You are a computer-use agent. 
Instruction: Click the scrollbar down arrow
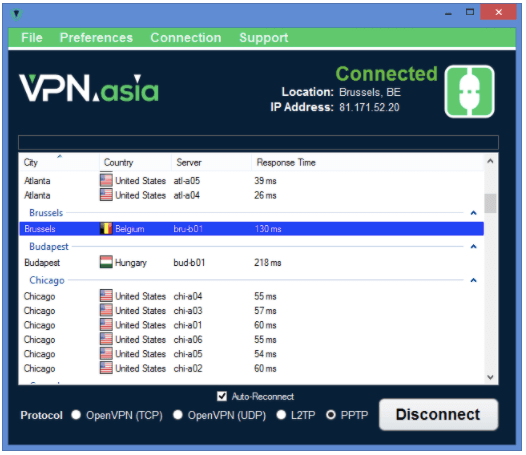tap(490, 377)
